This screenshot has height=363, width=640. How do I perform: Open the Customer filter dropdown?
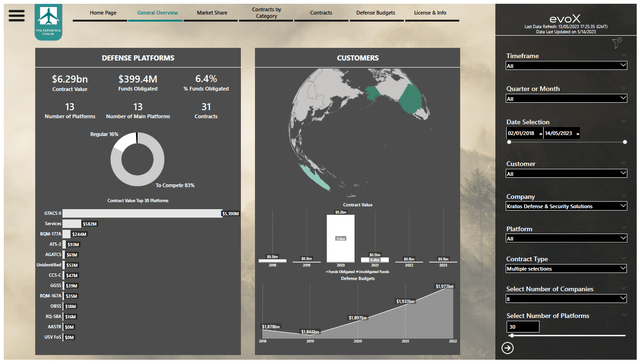(566, 174)
